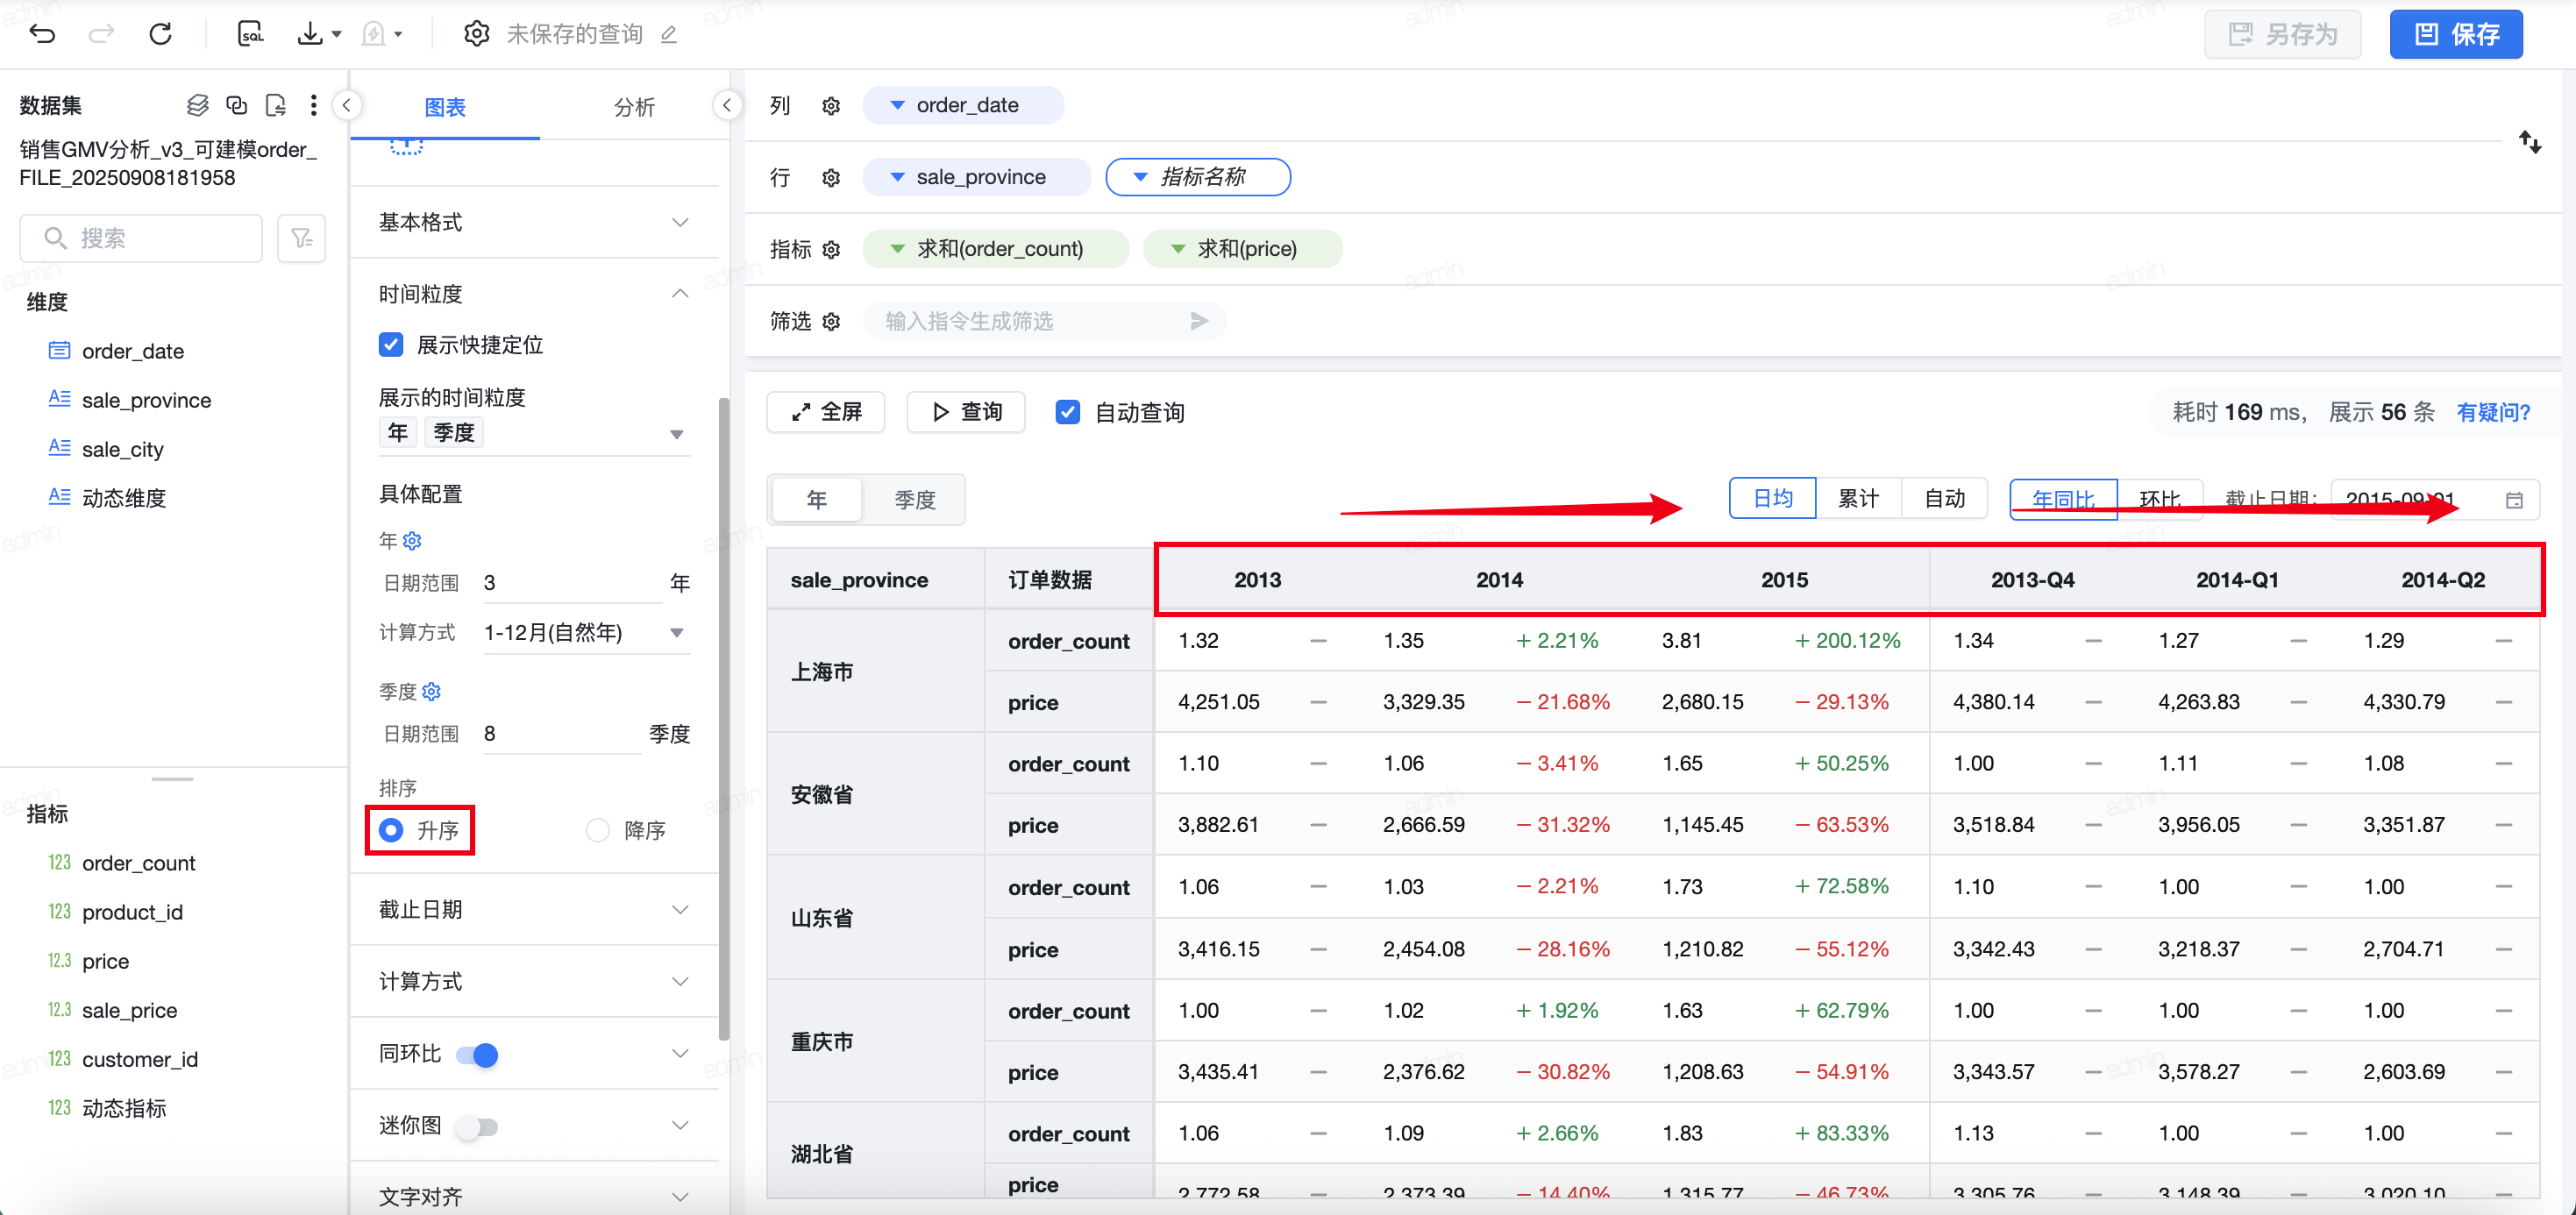Expand the 基本格式 section
2576x1215 pixels.
pos(533,222)
